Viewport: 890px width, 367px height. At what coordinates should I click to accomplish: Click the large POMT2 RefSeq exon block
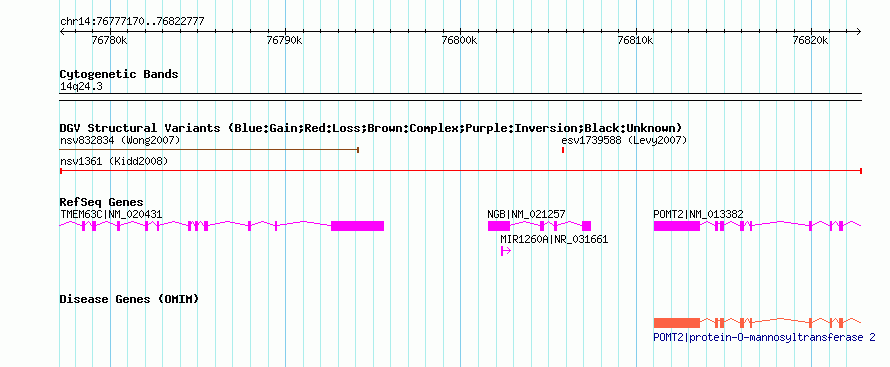pyautogui.click(x=677, y=226)
